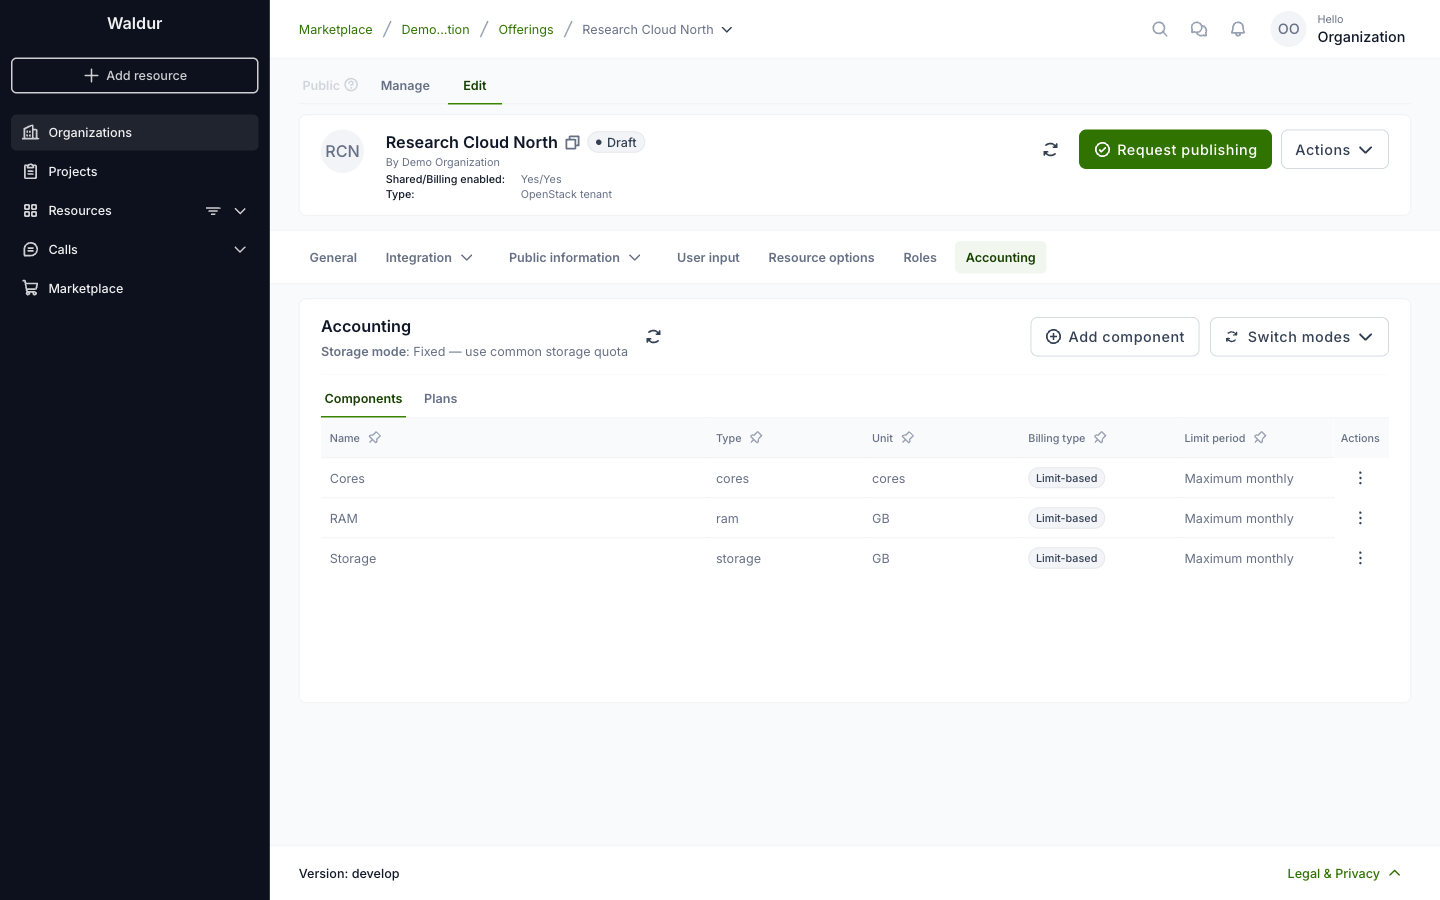Pin the Name column
Viewport: 1440px width, 900px height.
pos(375,438)
